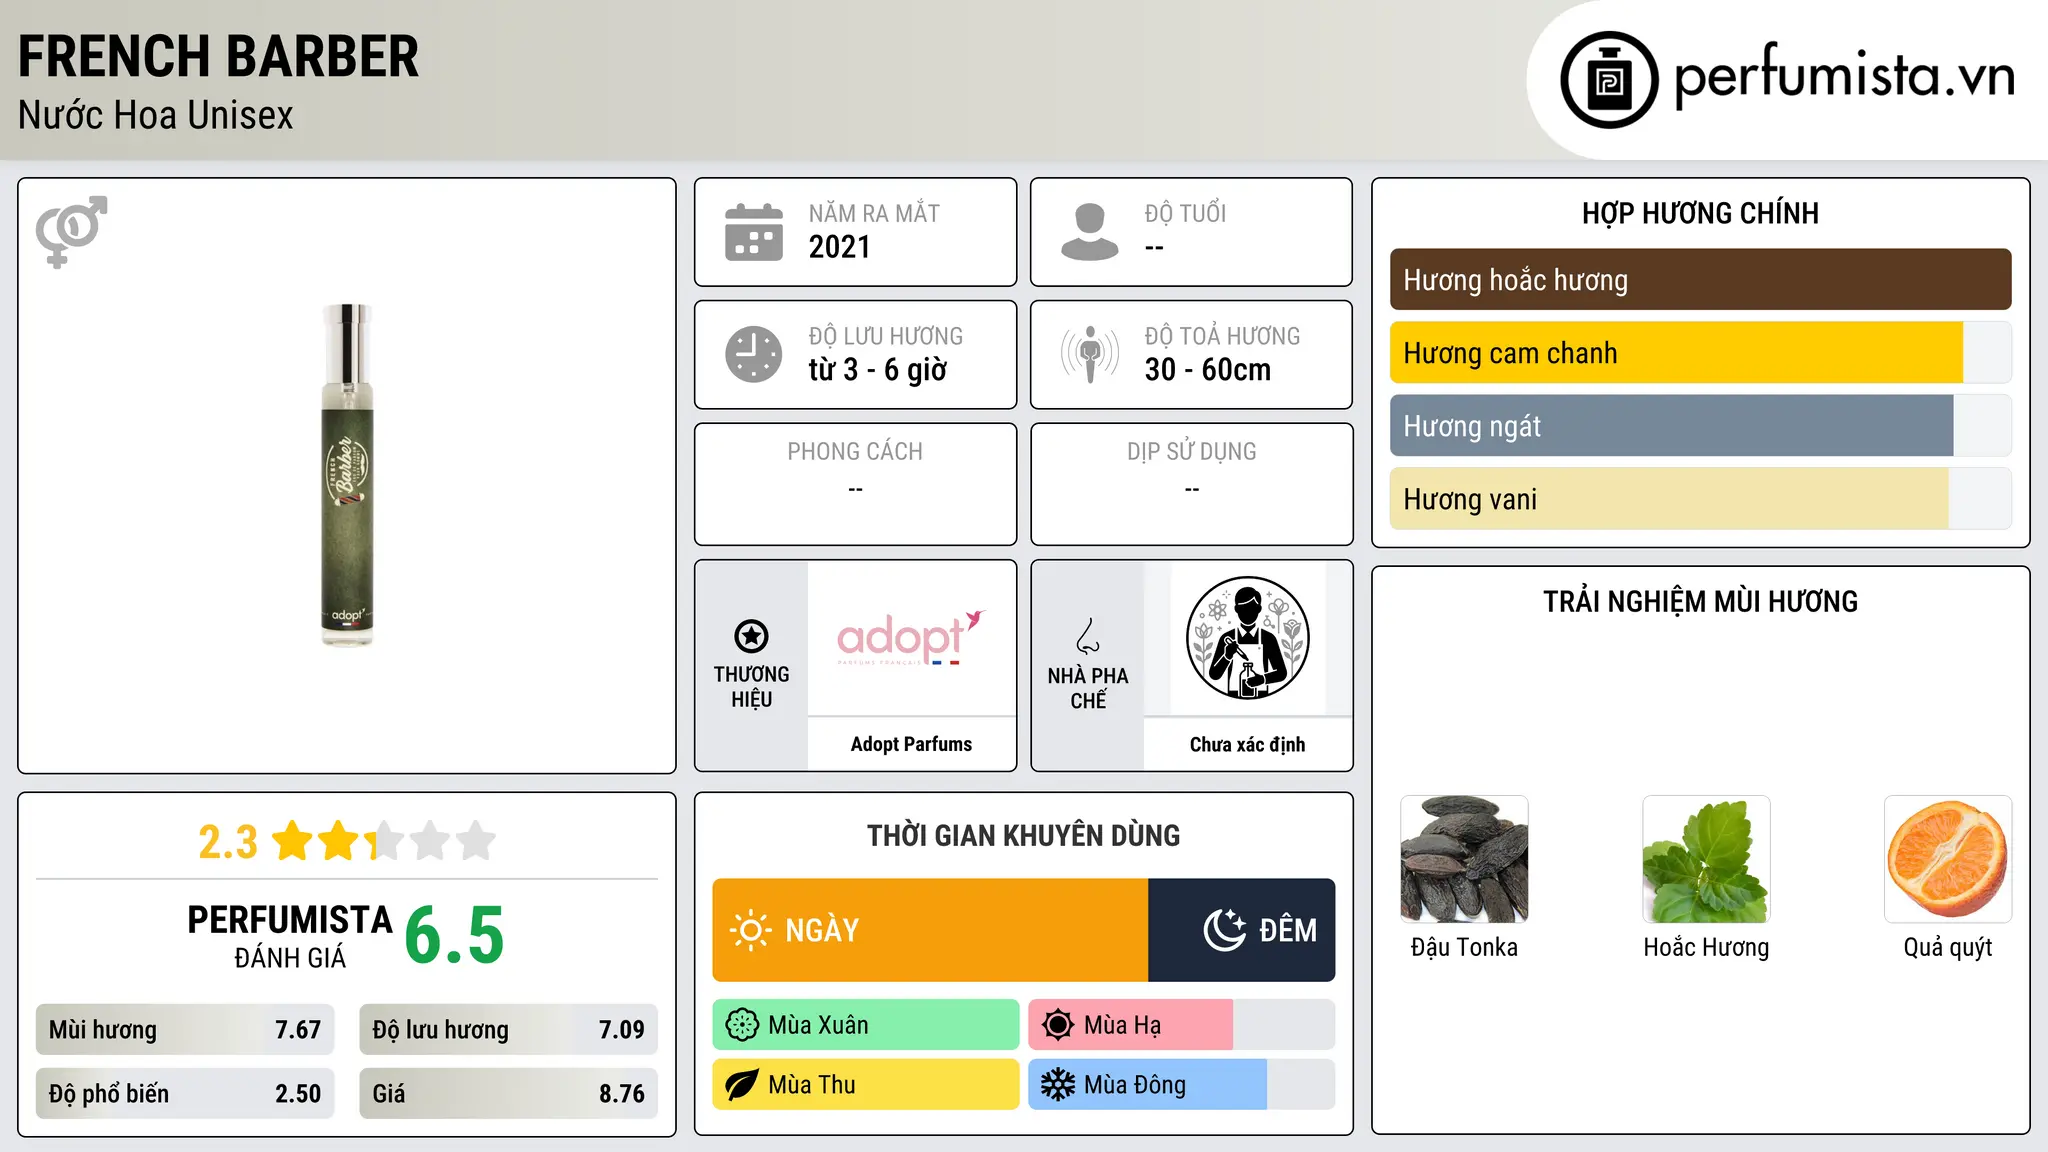Open the French Barber bottle image
2048x1152 pixels.
[x=347, y=475]
